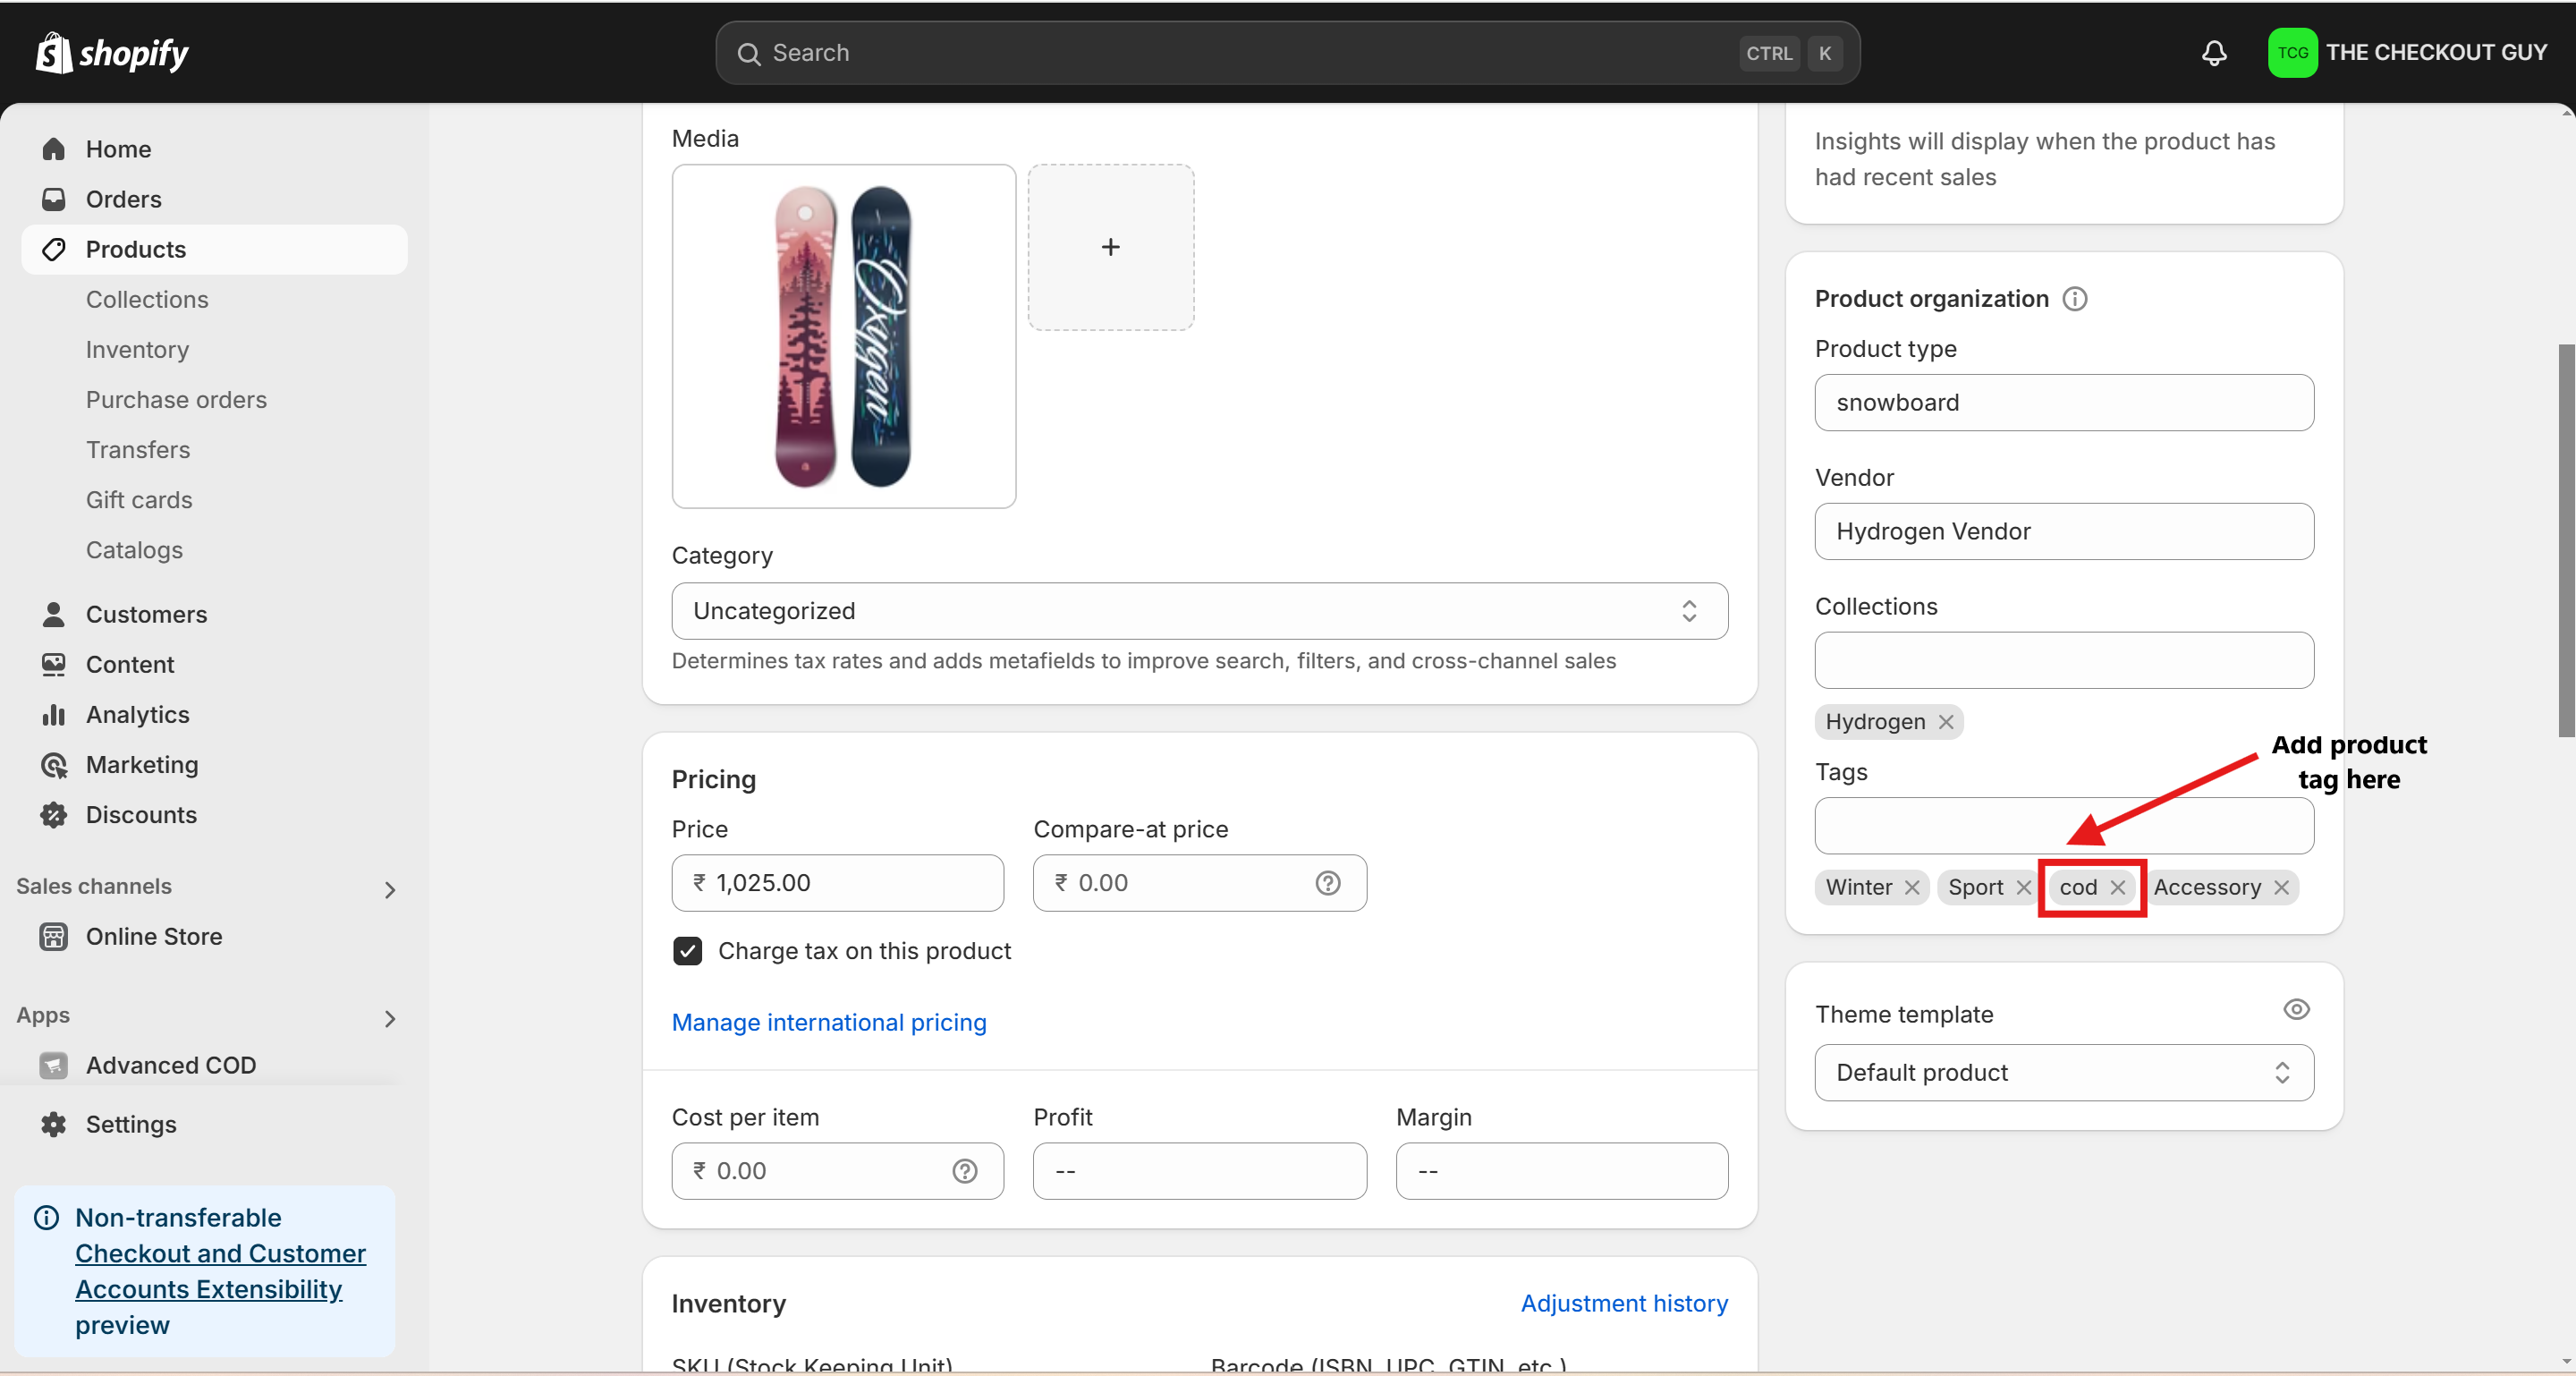Click Cost per item help icon
This screenshot has width=2576, height=1376.
[964, 1171]
